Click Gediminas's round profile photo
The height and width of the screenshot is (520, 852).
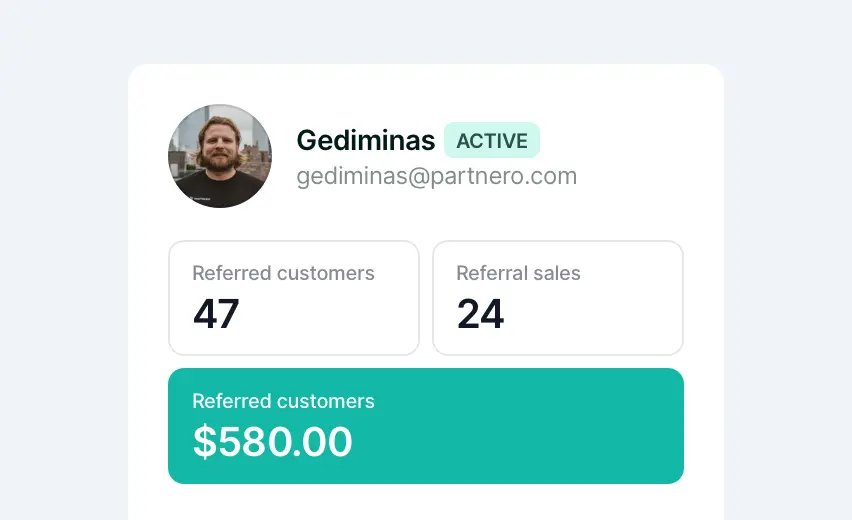[220, 156]
